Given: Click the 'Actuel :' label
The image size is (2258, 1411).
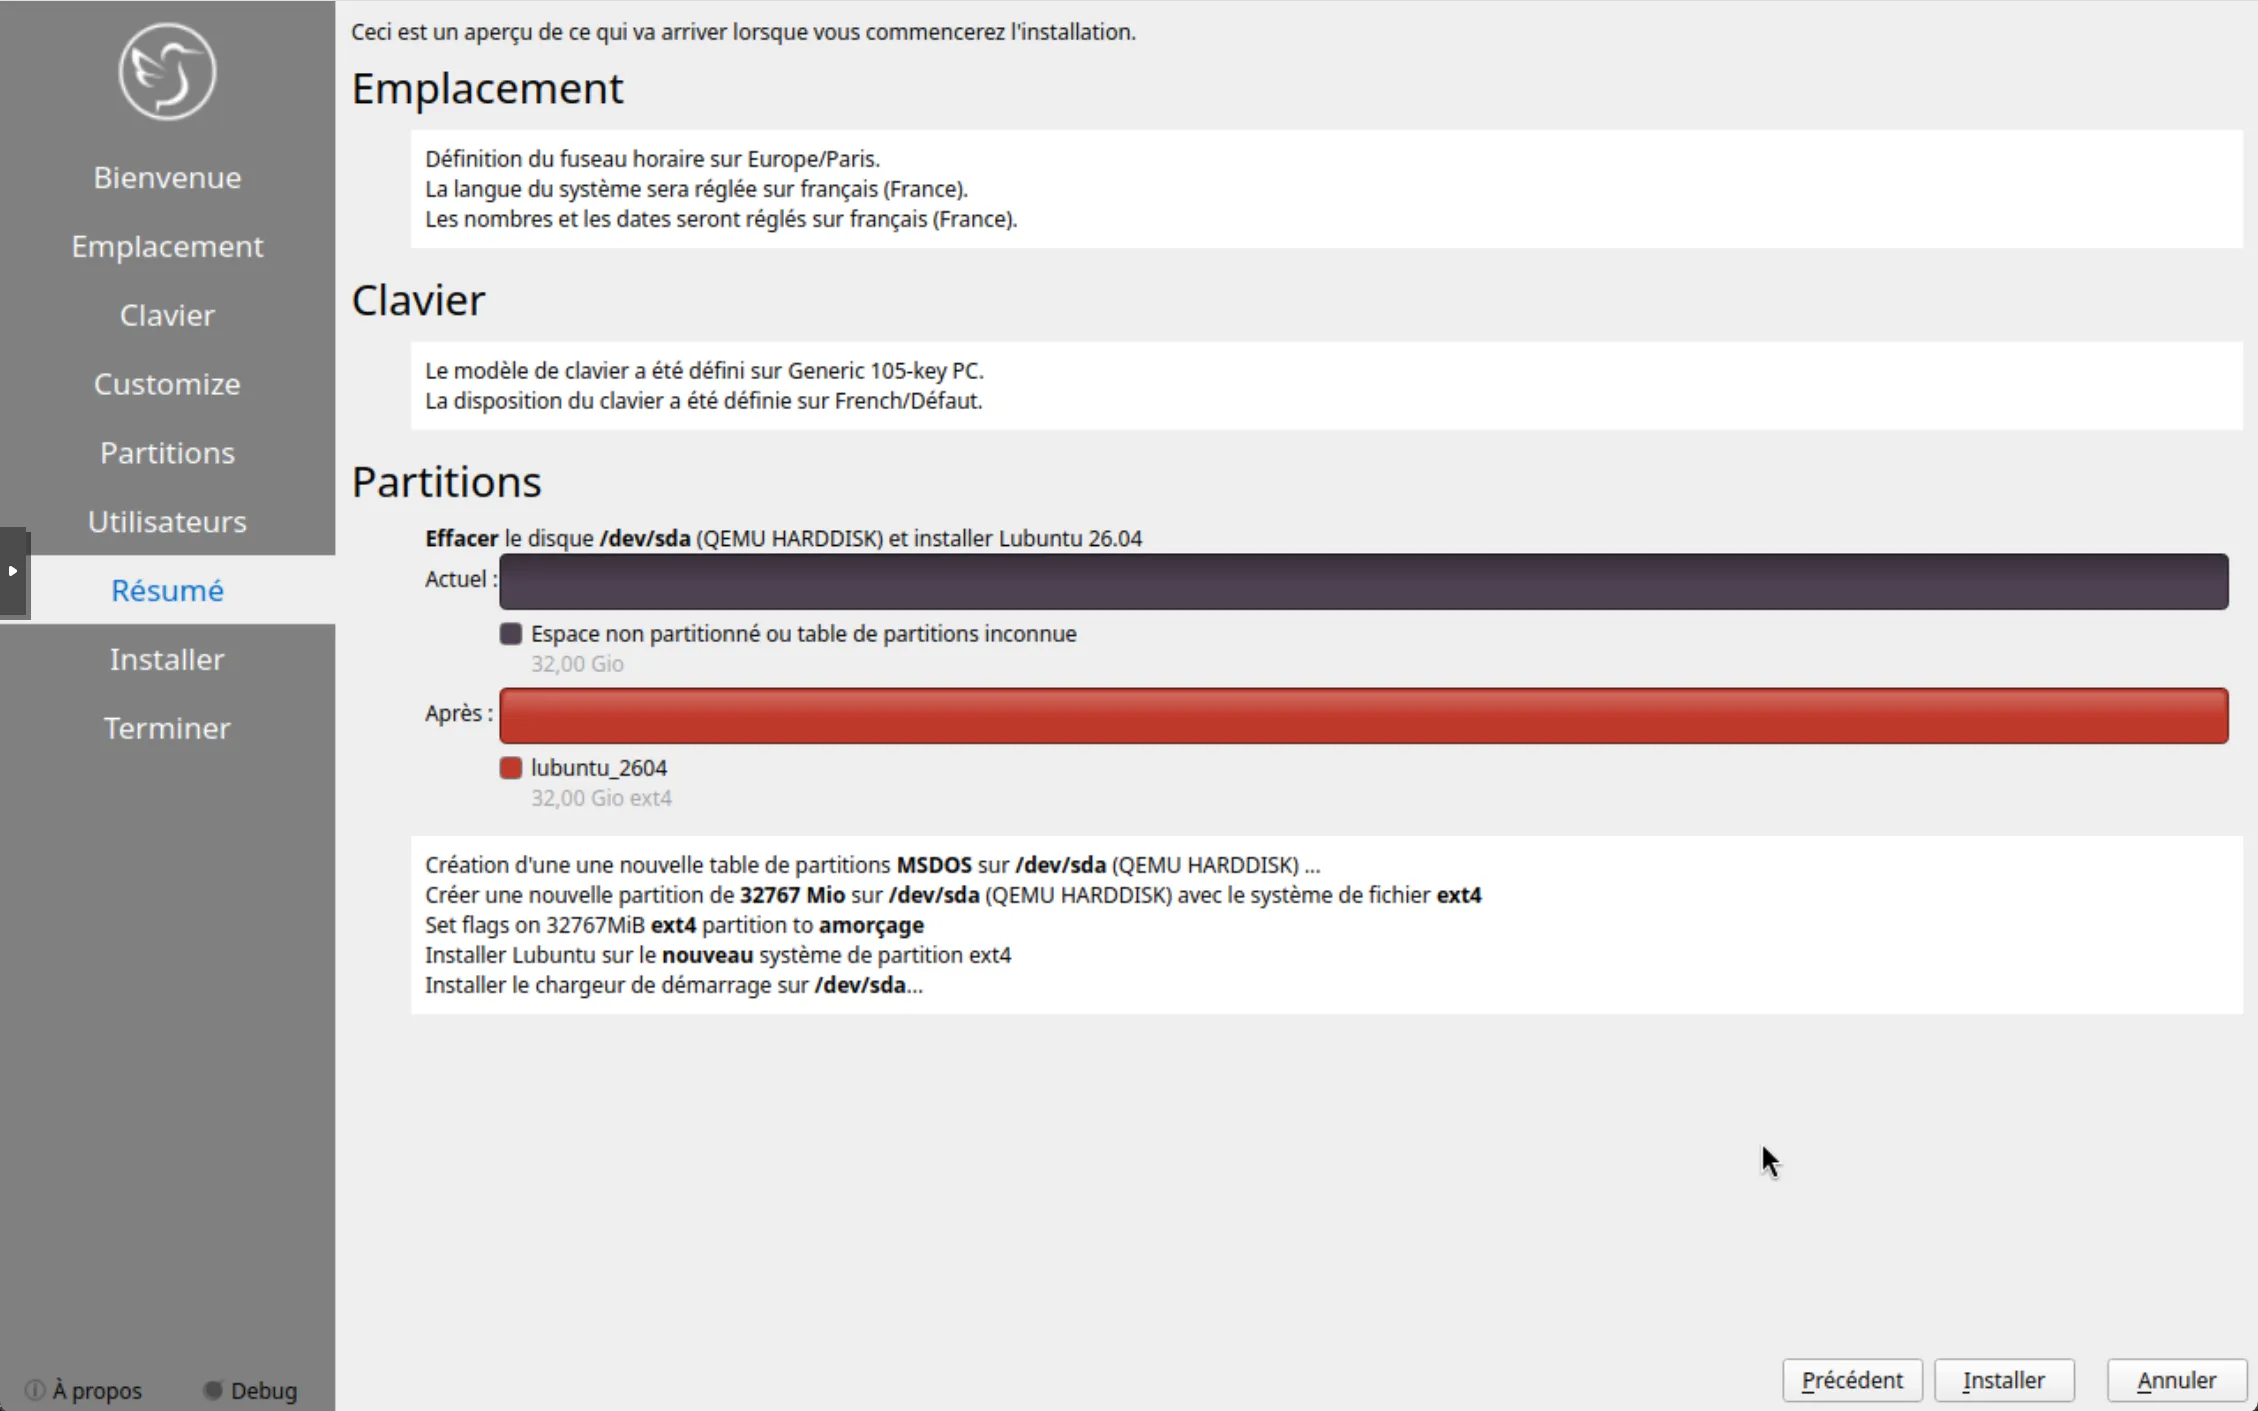Looking at the screenshot, I should click(461, 579).
